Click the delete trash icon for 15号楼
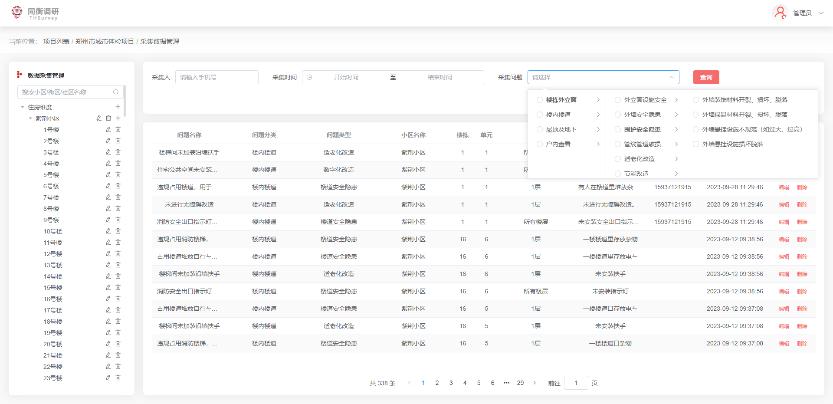 pyautogui.click(x=118, y=288)
